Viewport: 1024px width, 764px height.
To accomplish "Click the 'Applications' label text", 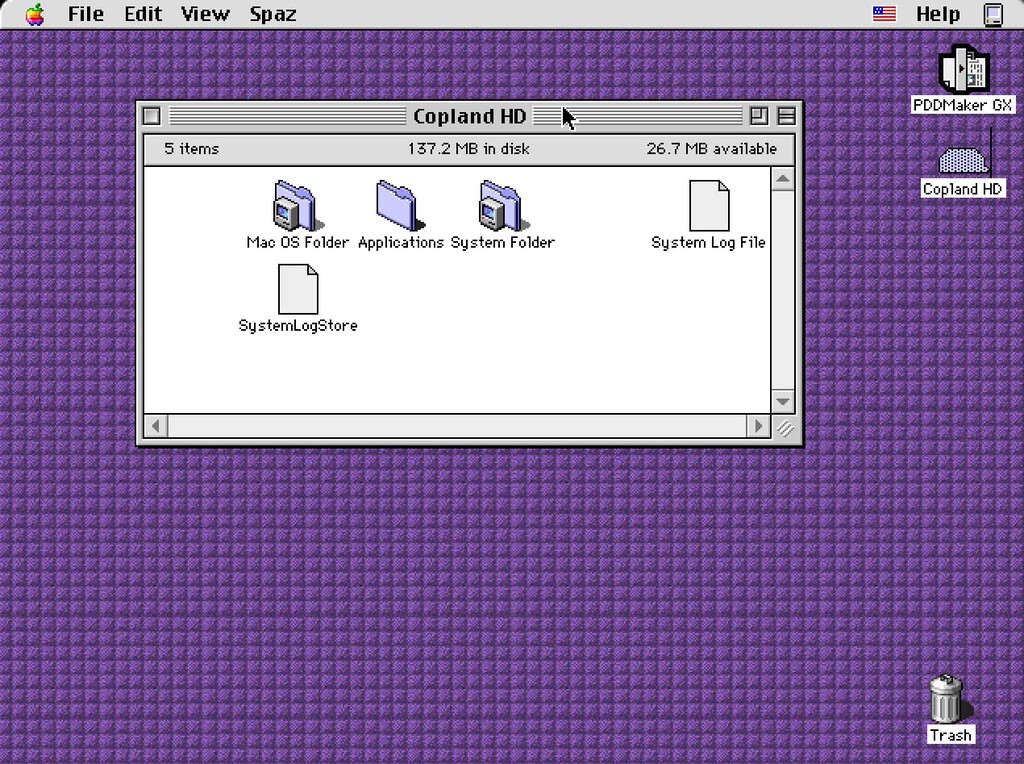I will tap(401, 242).
